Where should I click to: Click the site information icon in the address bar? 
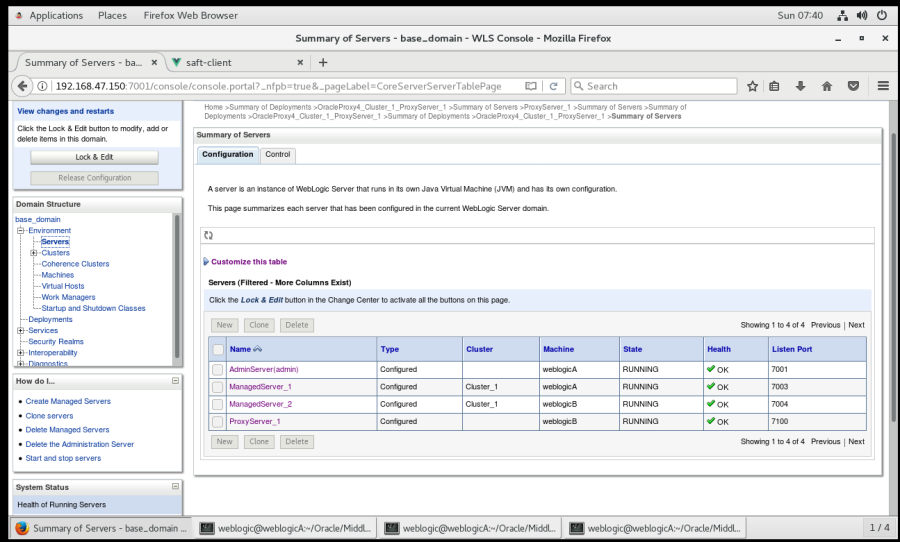click(x=42, y=86)
